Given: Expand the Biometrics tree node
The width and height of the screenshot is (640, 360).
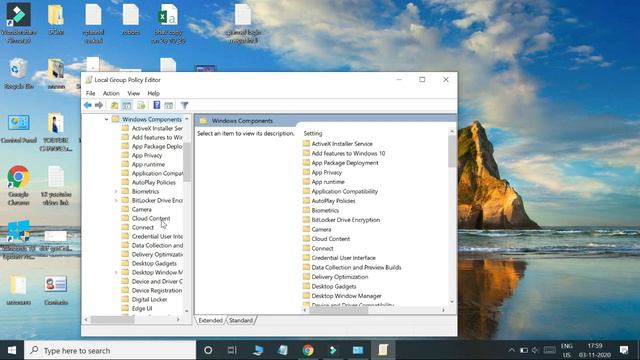Looking at the screenshot, I should click(116, 191).
